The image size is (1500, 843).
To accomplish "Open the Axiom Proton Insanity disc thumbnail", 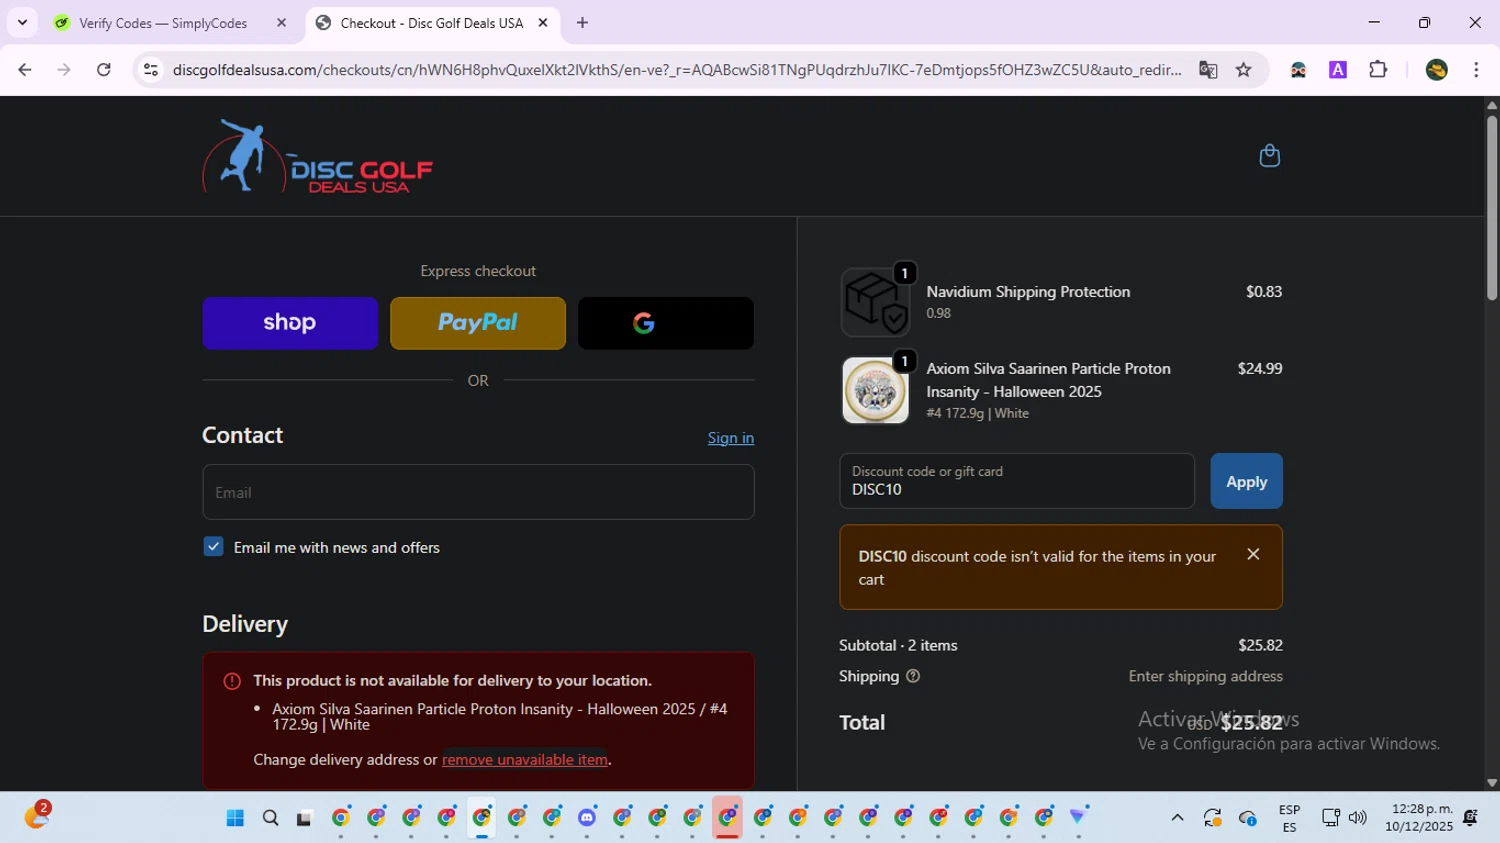I will pos(875,390).
